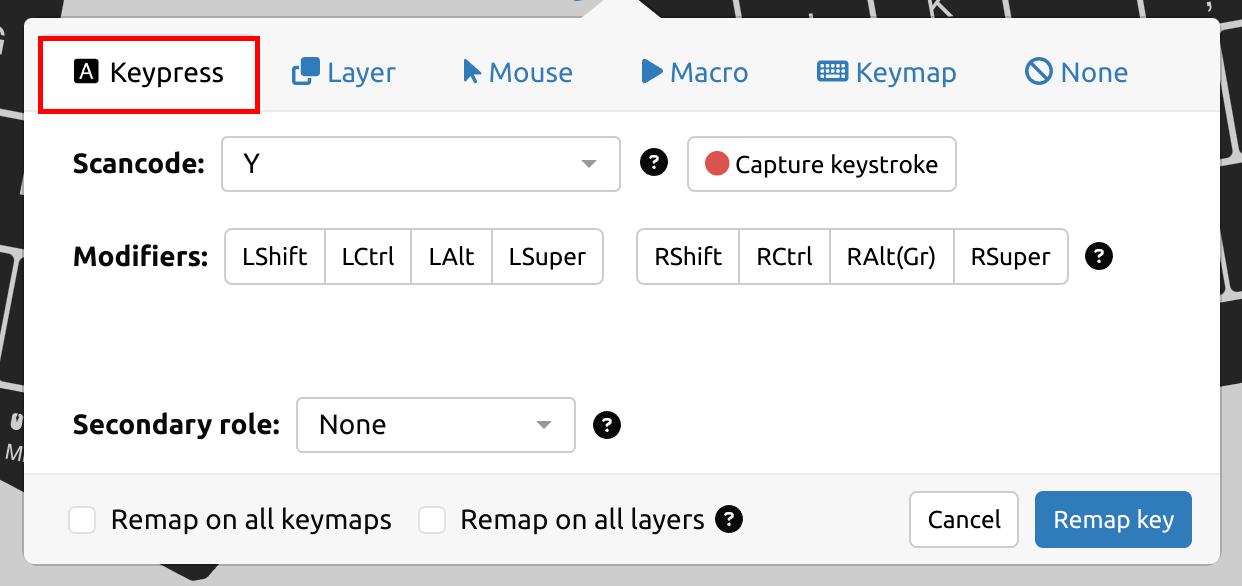Click help icon after Remap on all layers

pos(729,519)
